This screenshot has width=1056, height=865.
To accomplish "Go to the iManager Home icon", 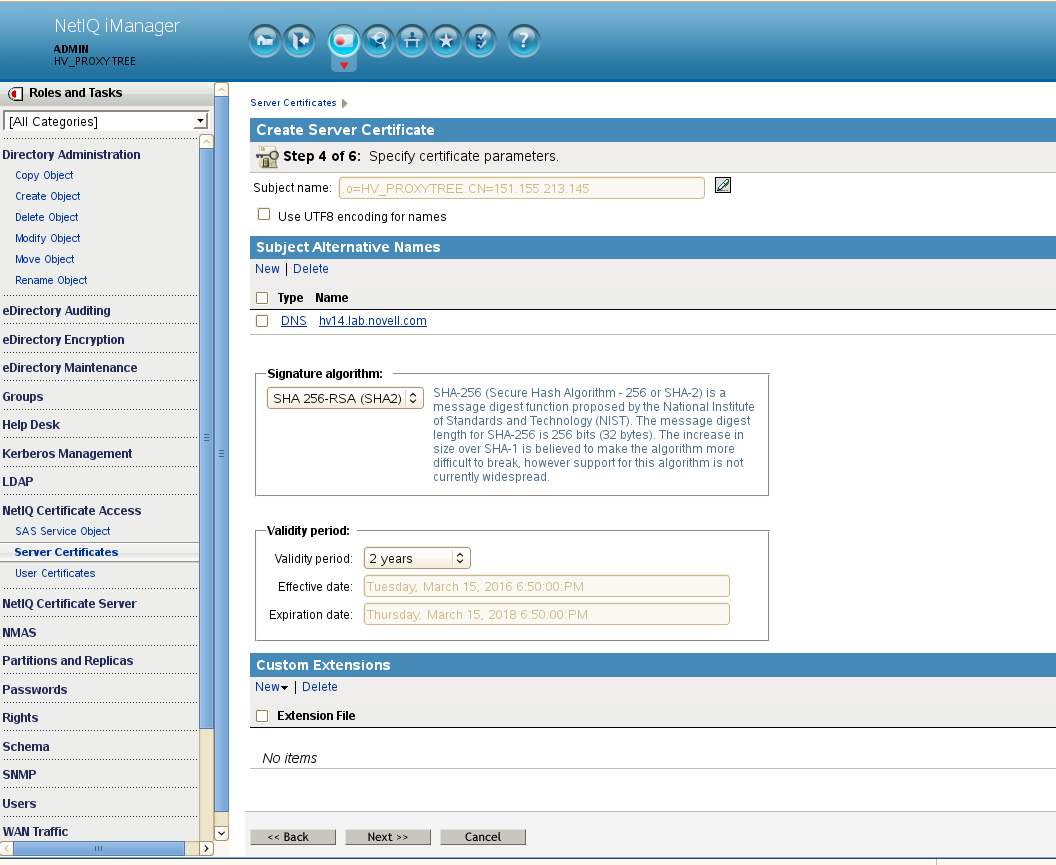I will (x=265, y=41).
